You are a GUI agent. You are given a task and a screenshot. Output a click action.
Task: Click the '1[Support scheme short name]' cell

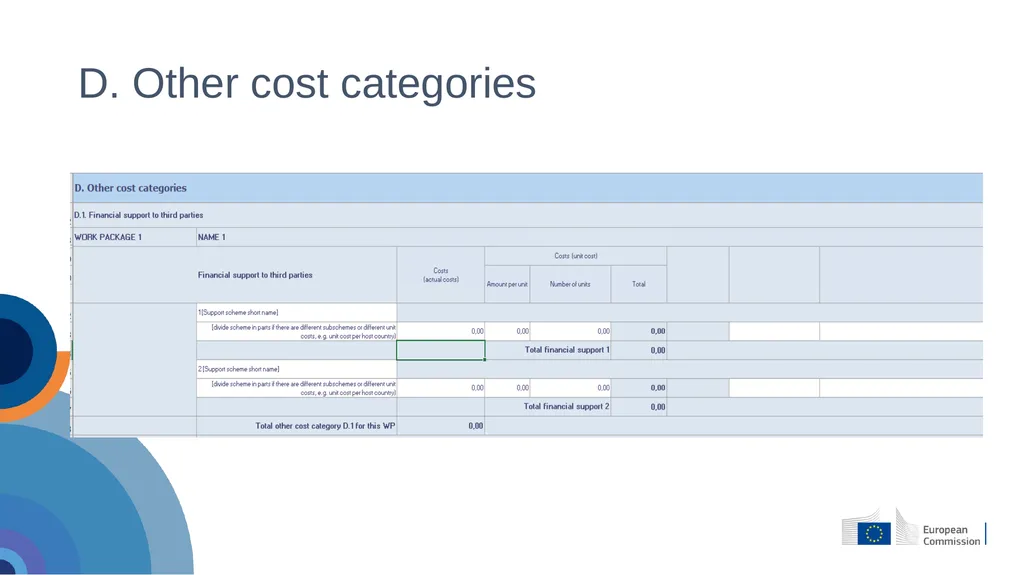296,312
